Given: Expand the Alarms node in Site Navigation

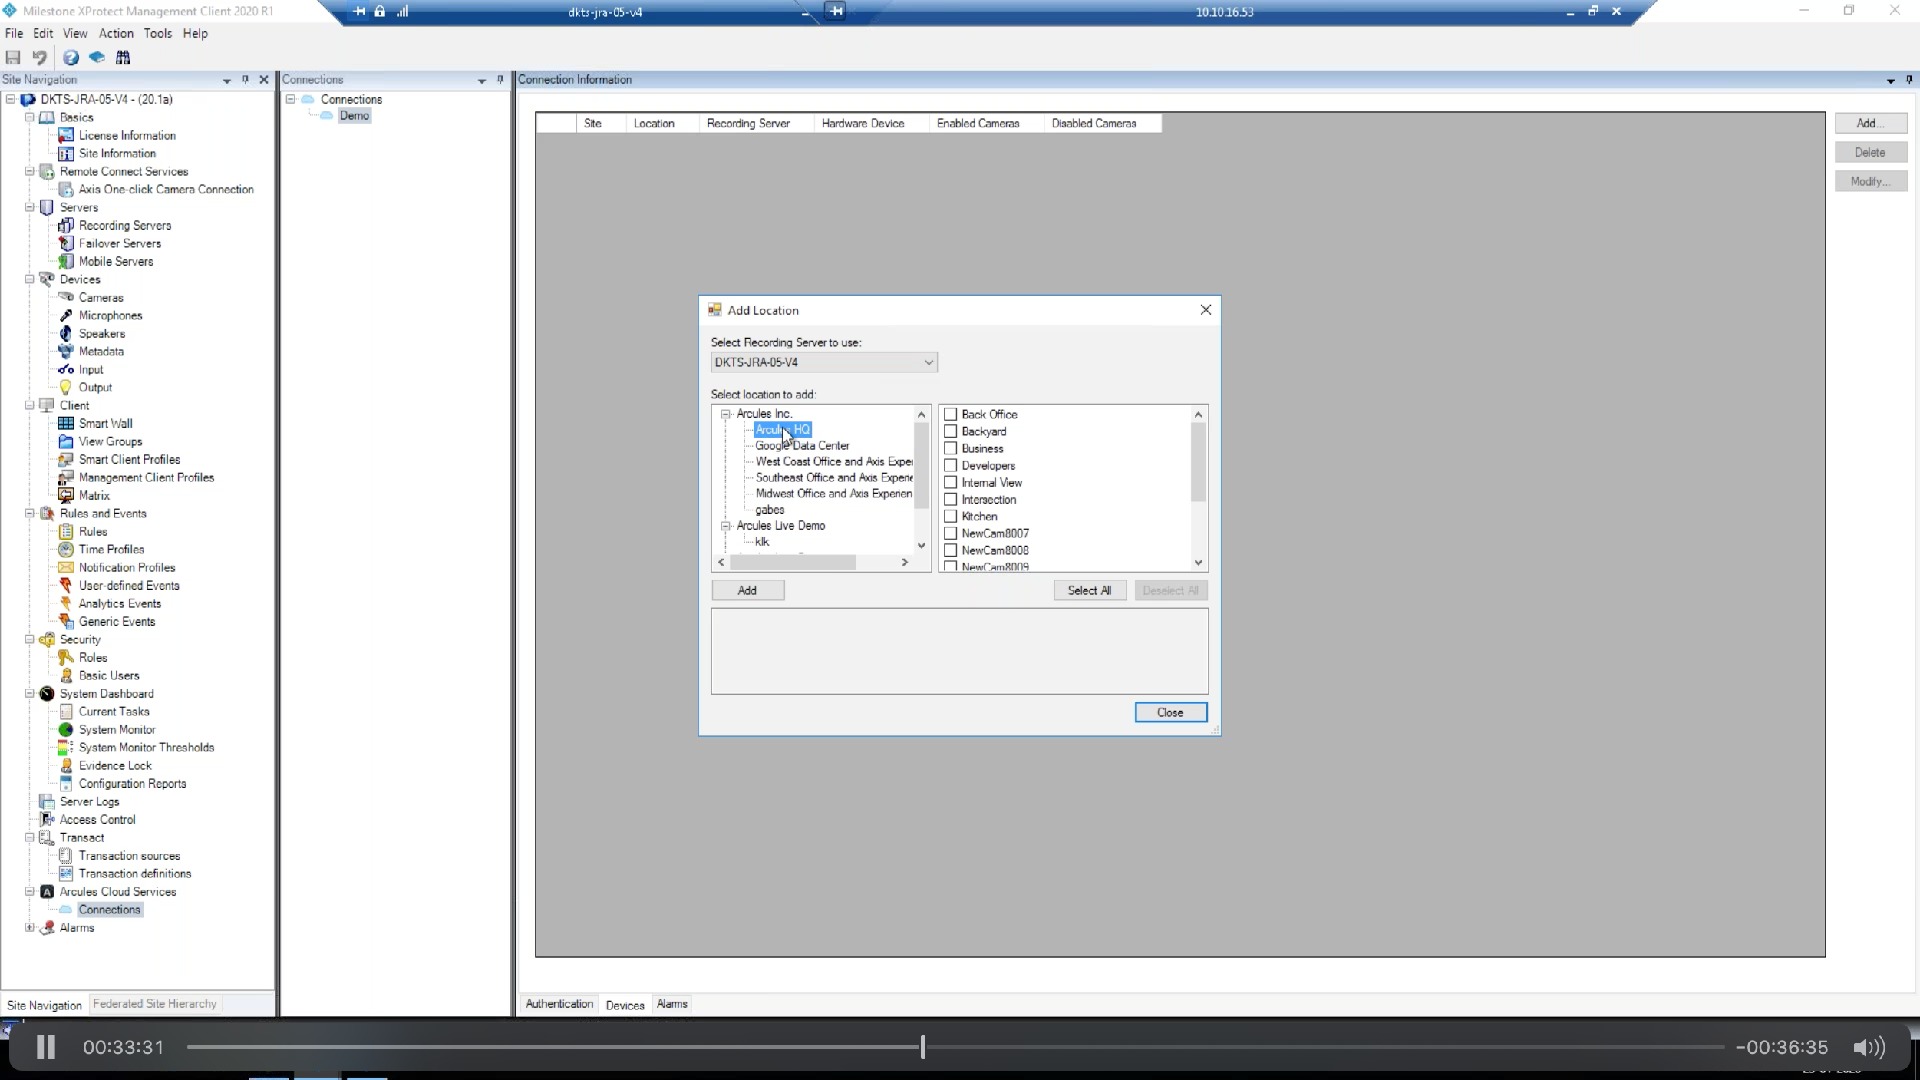Looking at the screenshot, I should coord(30,927).
